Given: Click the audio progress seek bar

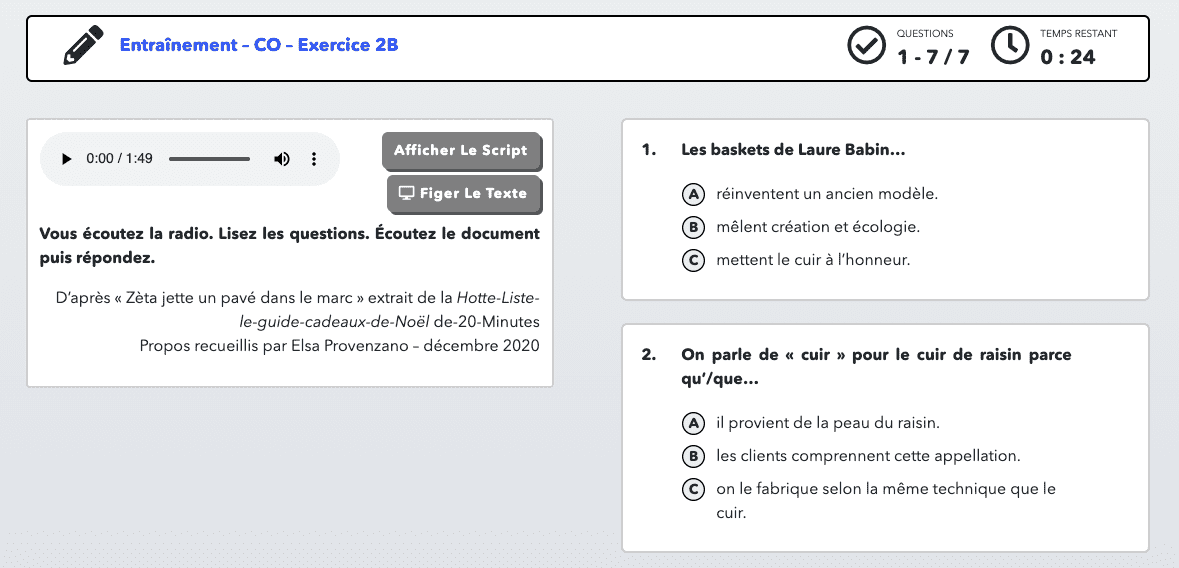Looking at the screenshot, I should (x=209, y=159).
